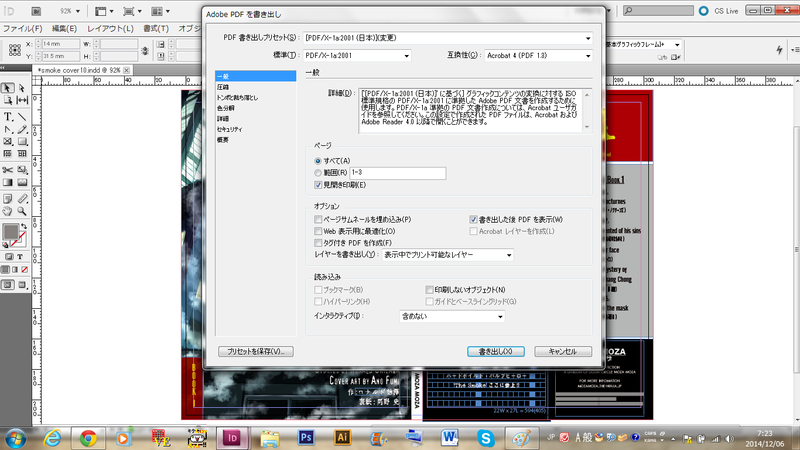Click the プリセットを保存(V)... button

[256, 351]
